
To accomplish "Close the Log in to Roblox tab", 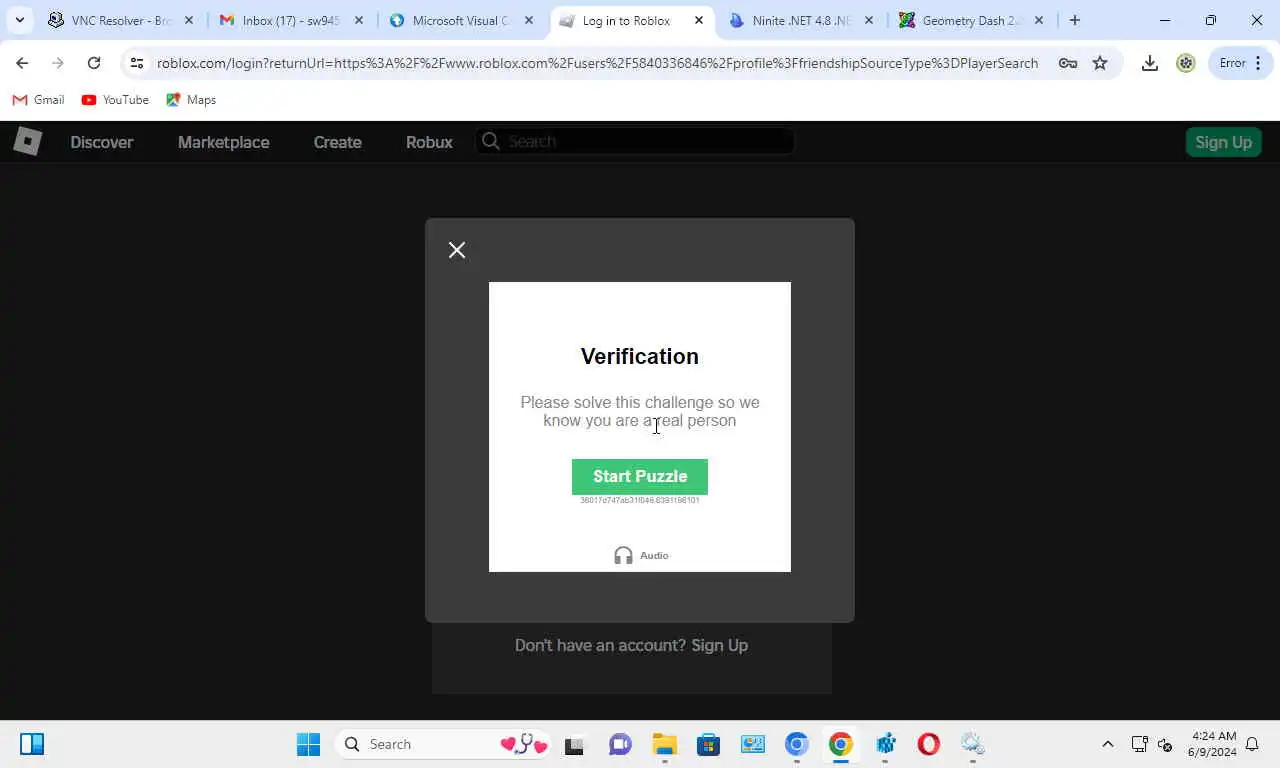I will [x=699, y=20].
